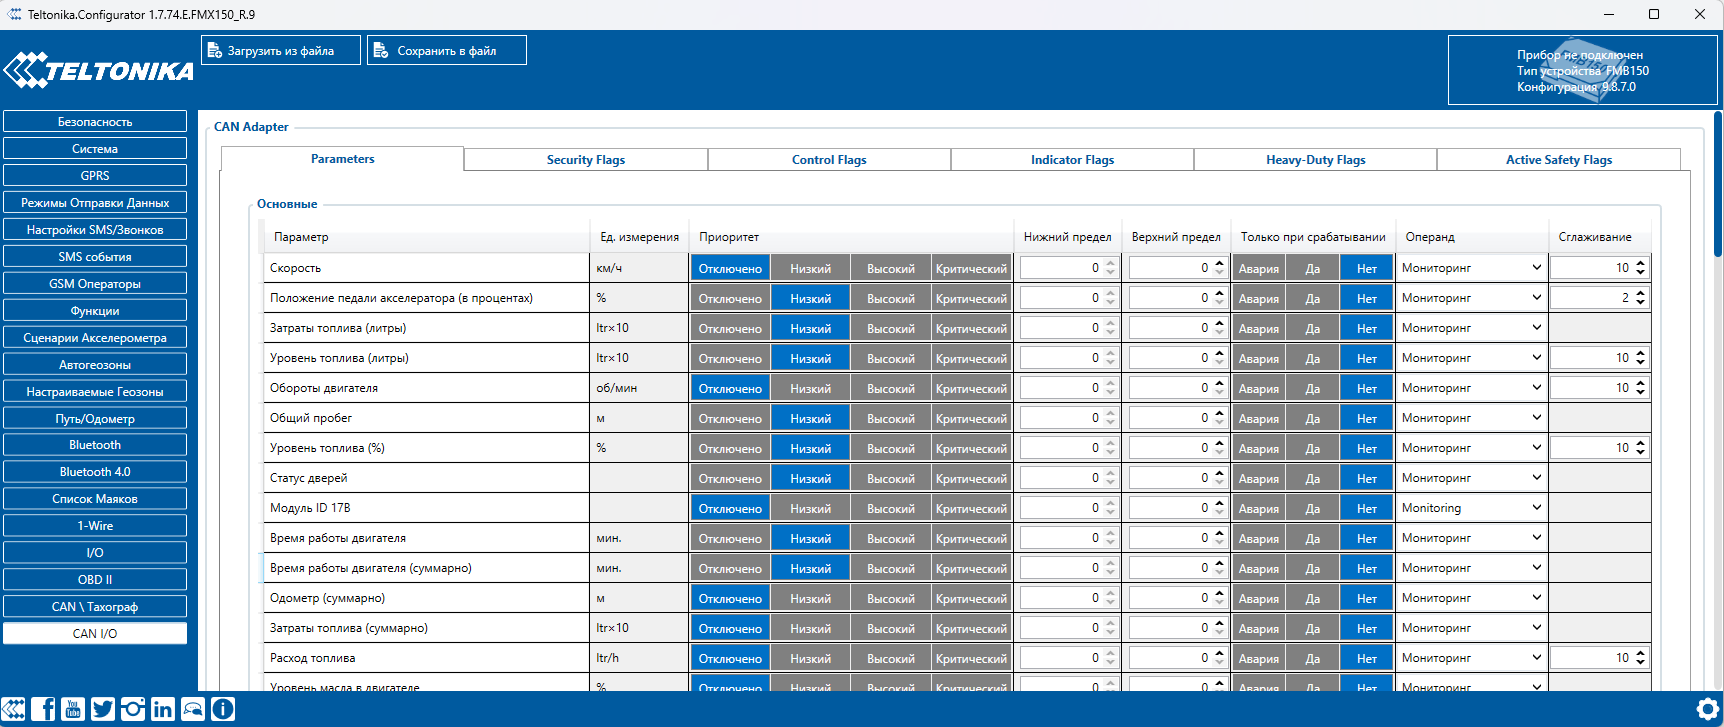Viewport: 1724px width, 727px height.
Task: Set Скорость priority to Низкий
Action: [810, 268]
